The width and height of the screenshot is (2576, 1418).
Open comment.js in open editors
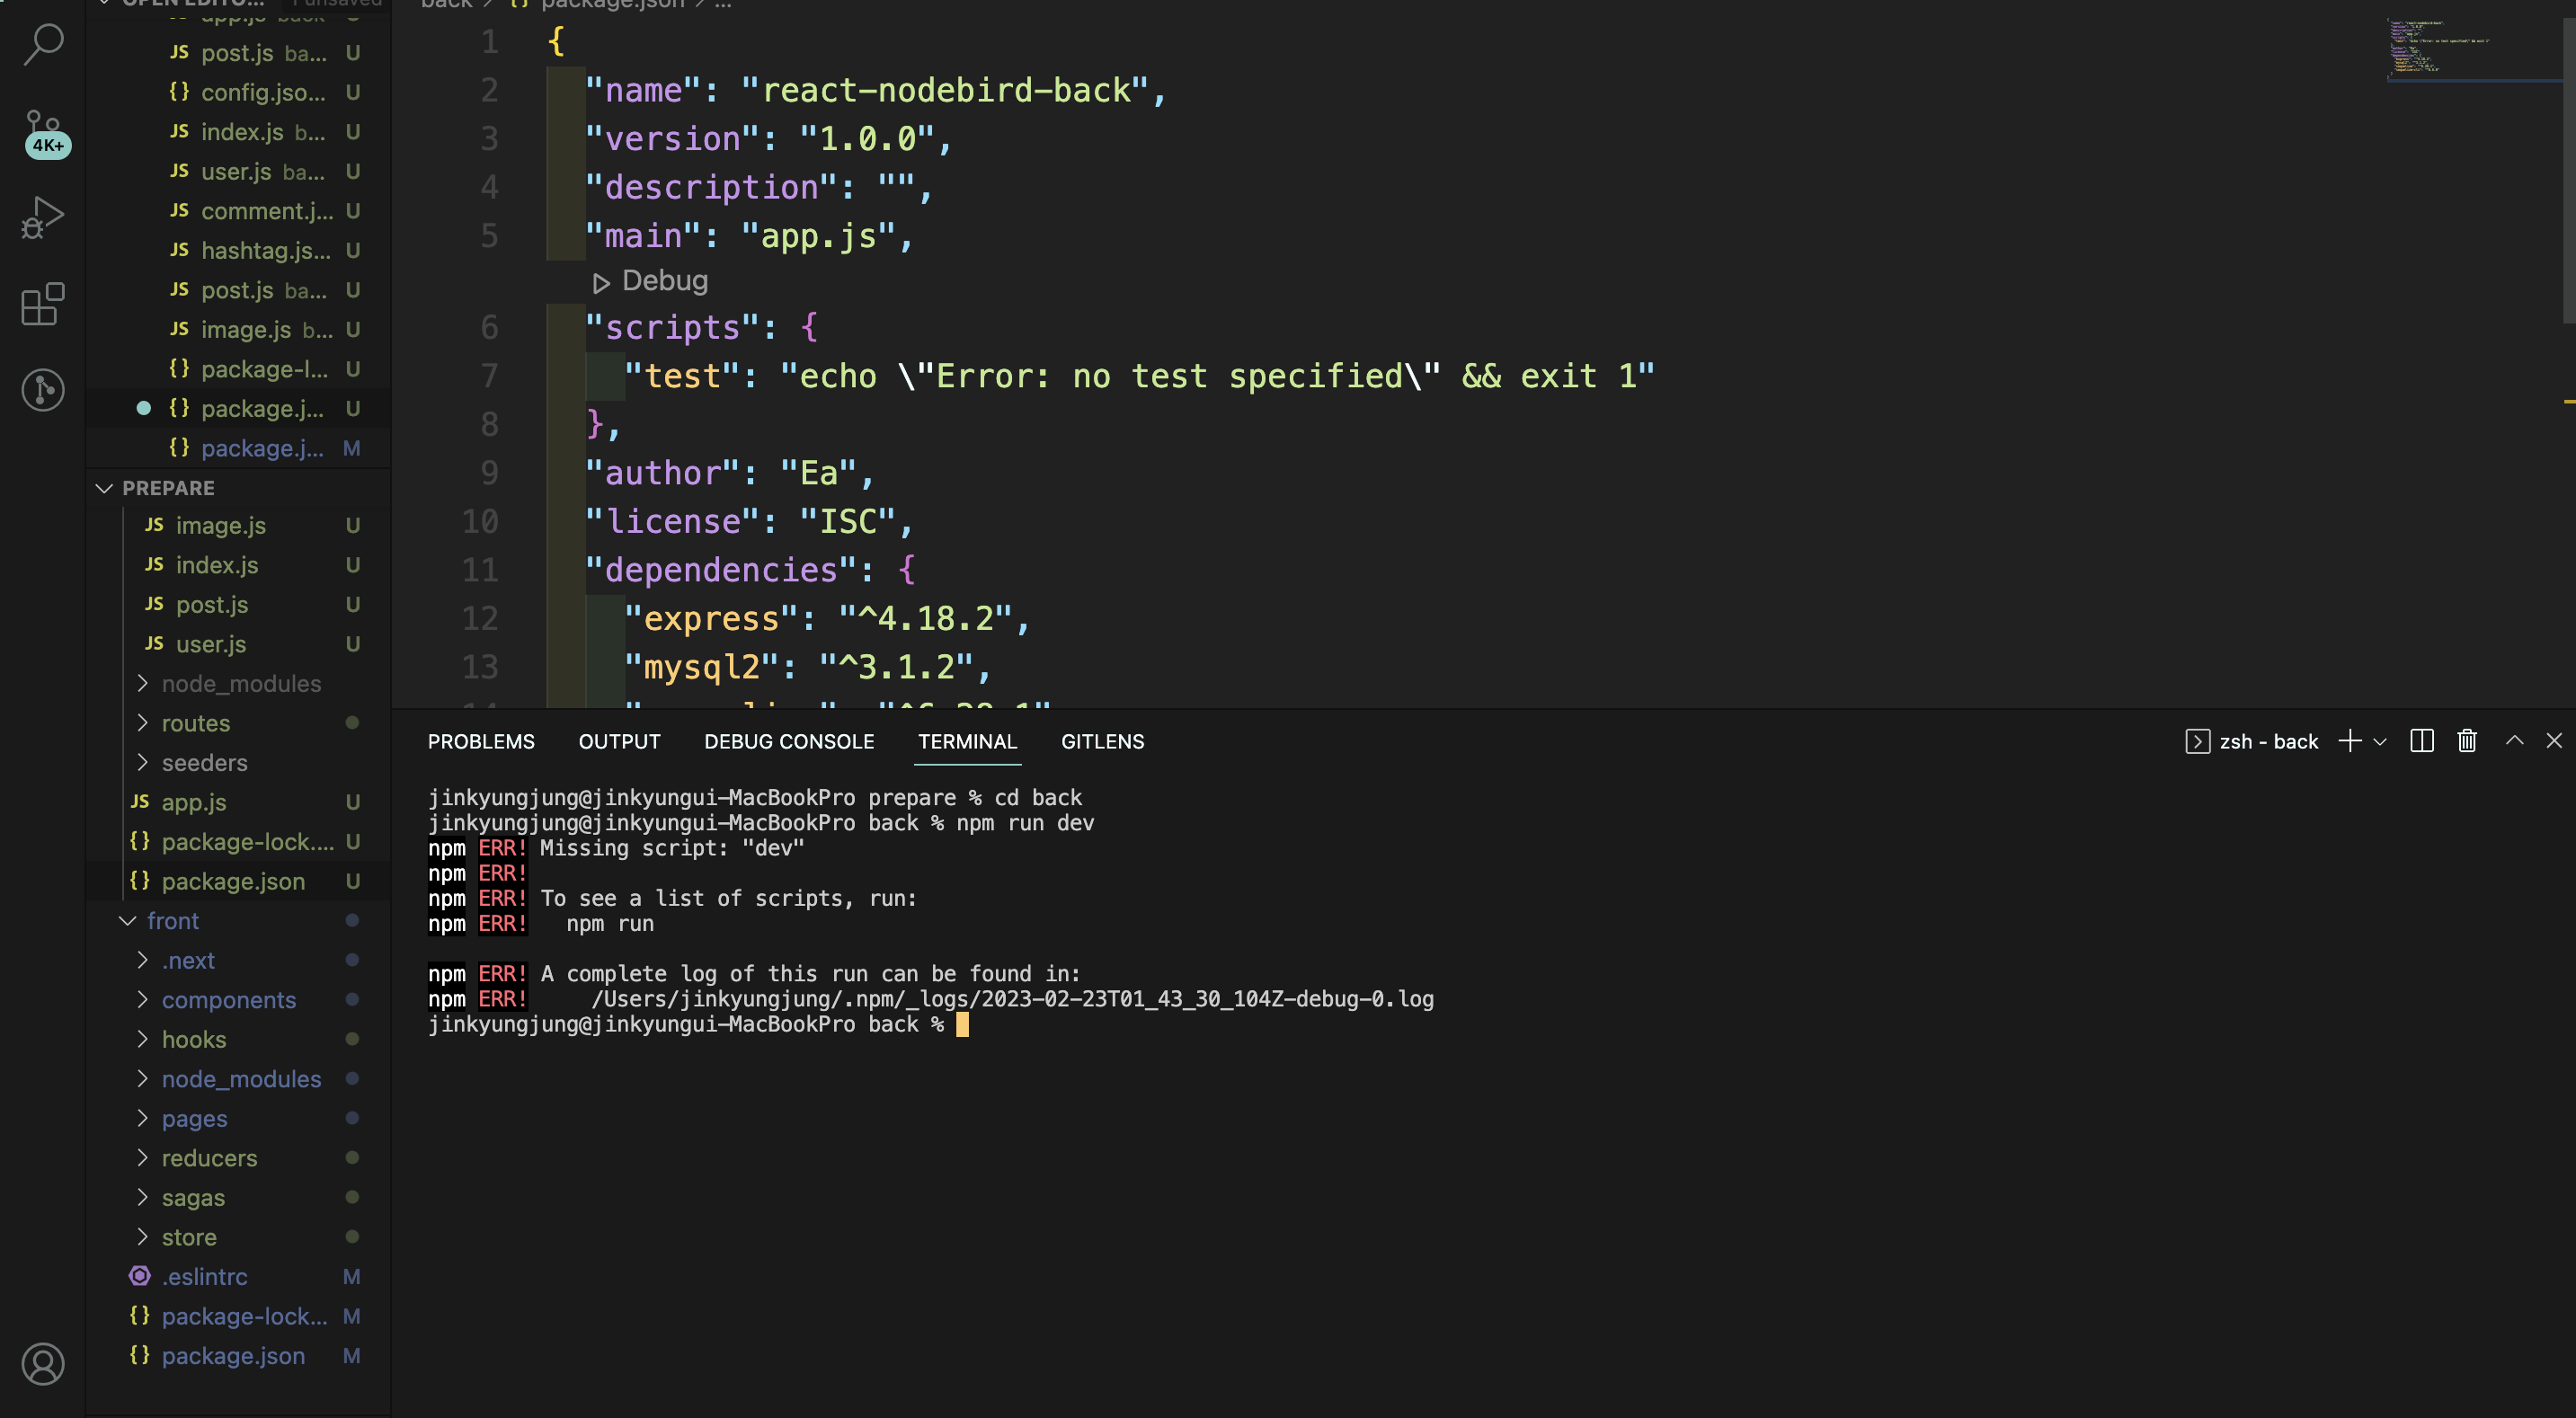coord(238,211)
